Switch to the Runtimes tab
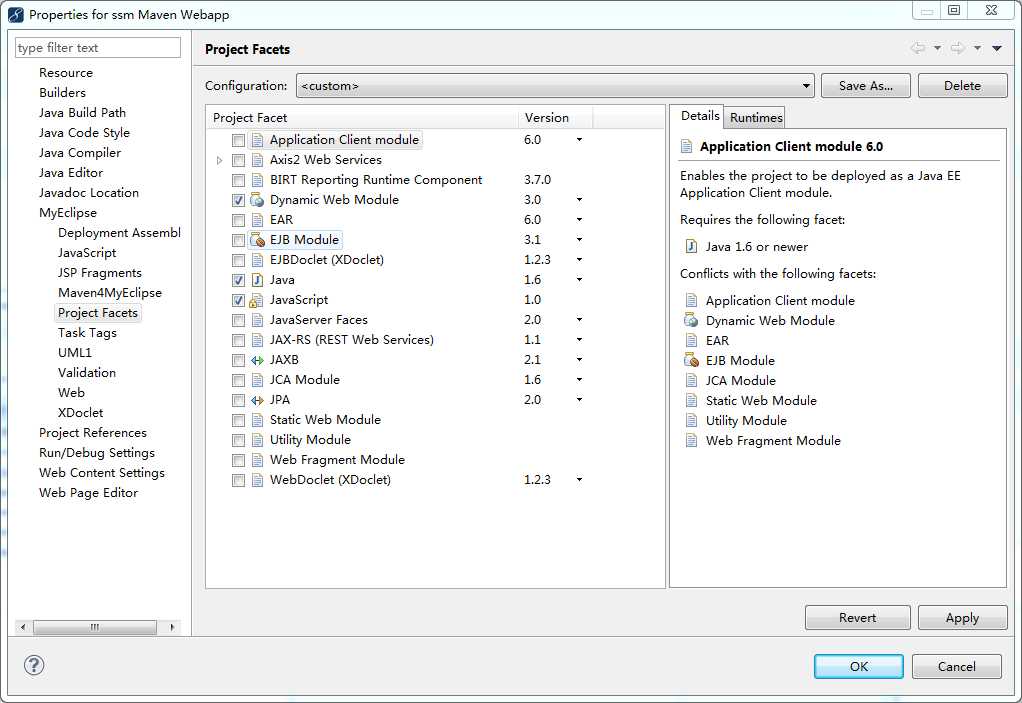The image size is (1022, 703). point(755,117)
